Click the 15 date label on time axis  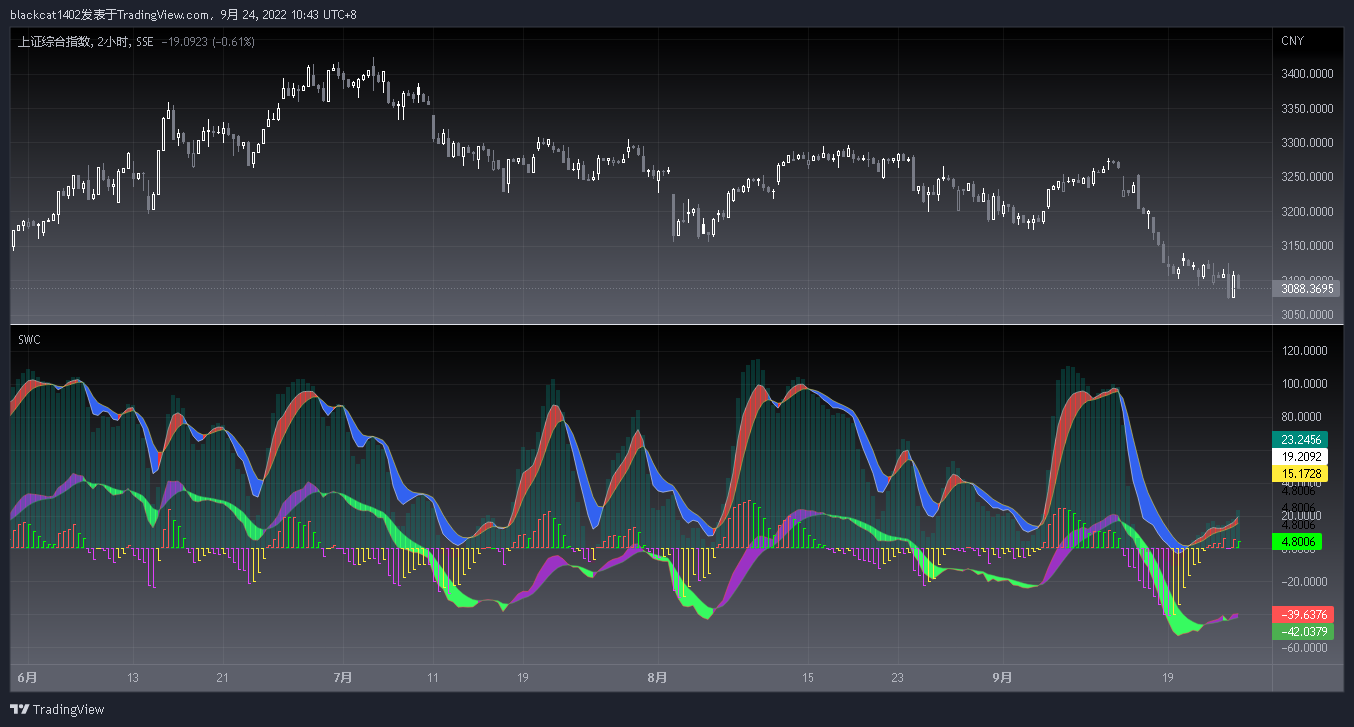808,678
